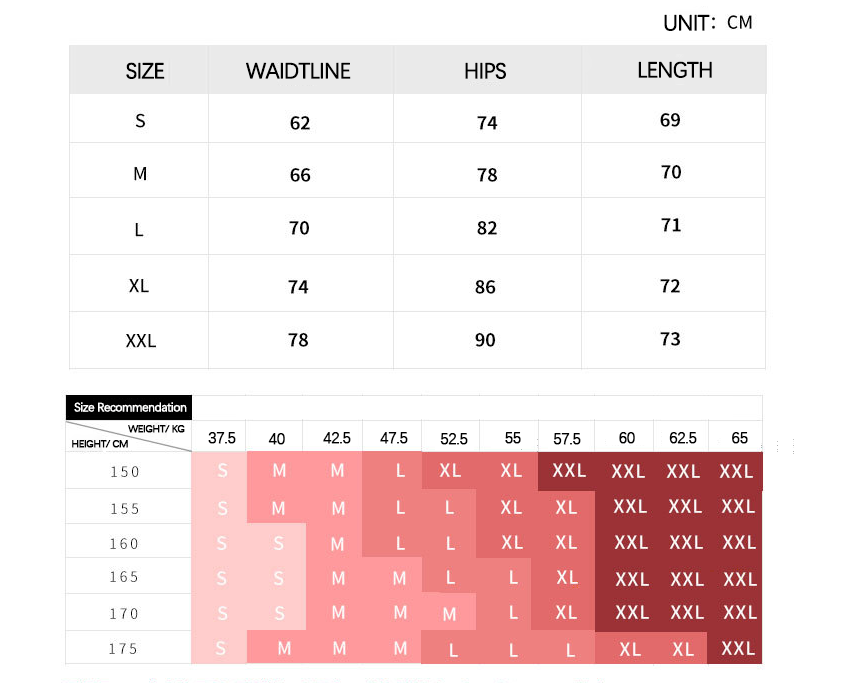This screenshot has width=864, height=683.
Task: Click waistline value 62 for size S
Action: tap(300, 123)
